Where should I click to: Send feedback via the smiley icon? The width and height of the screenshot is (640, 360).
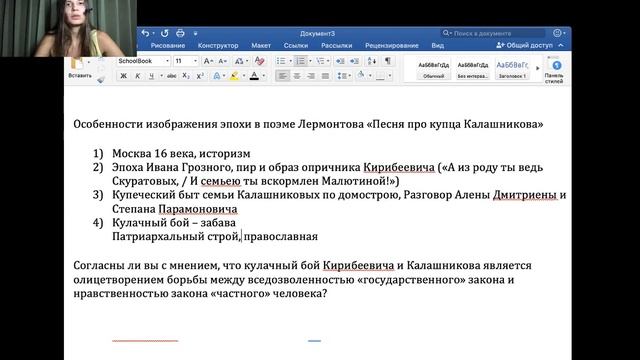point(557,33)
